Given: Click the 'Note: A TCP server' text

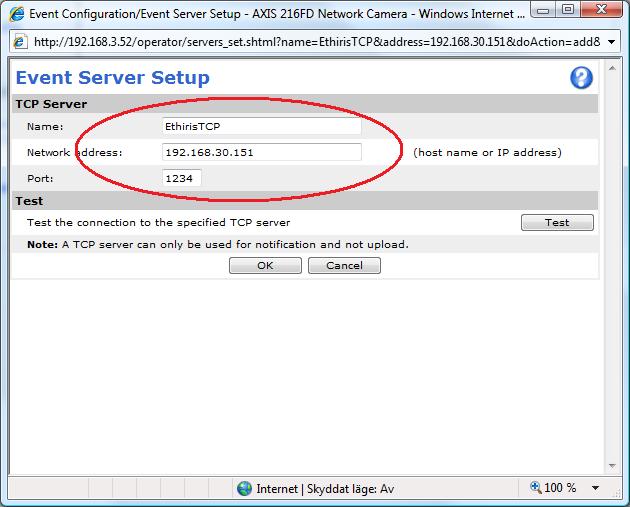Looking at the screenshot, I should (x=217, y=244).
